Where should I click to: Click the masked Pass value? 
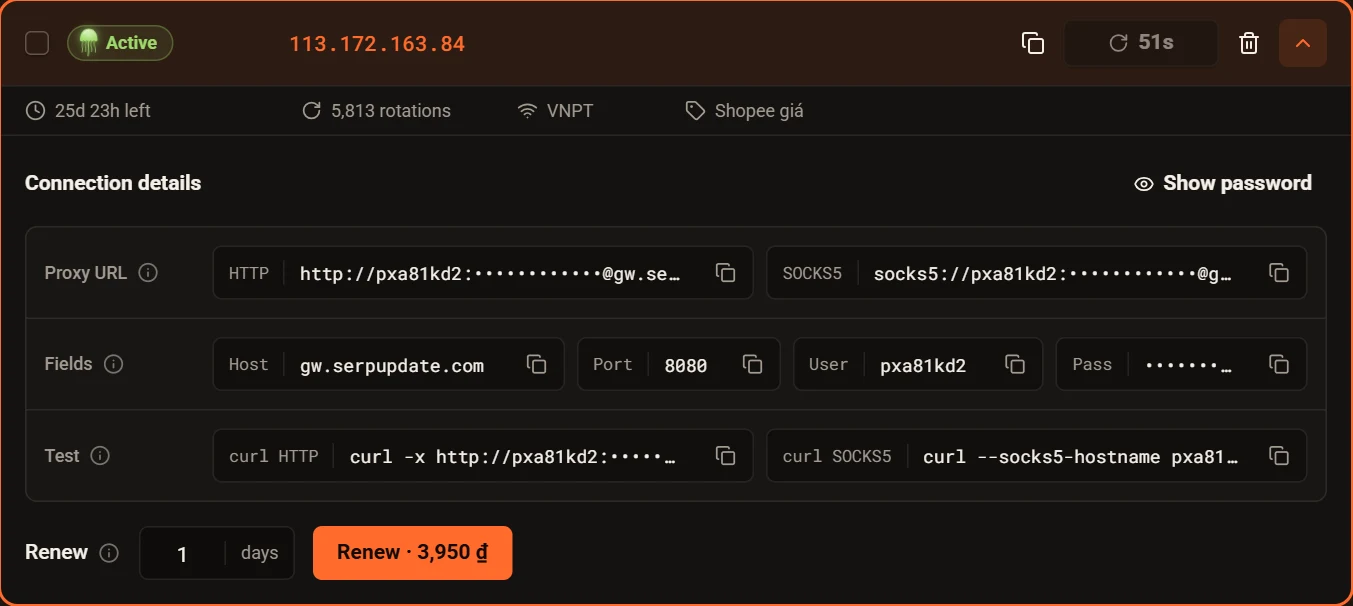1189,366
